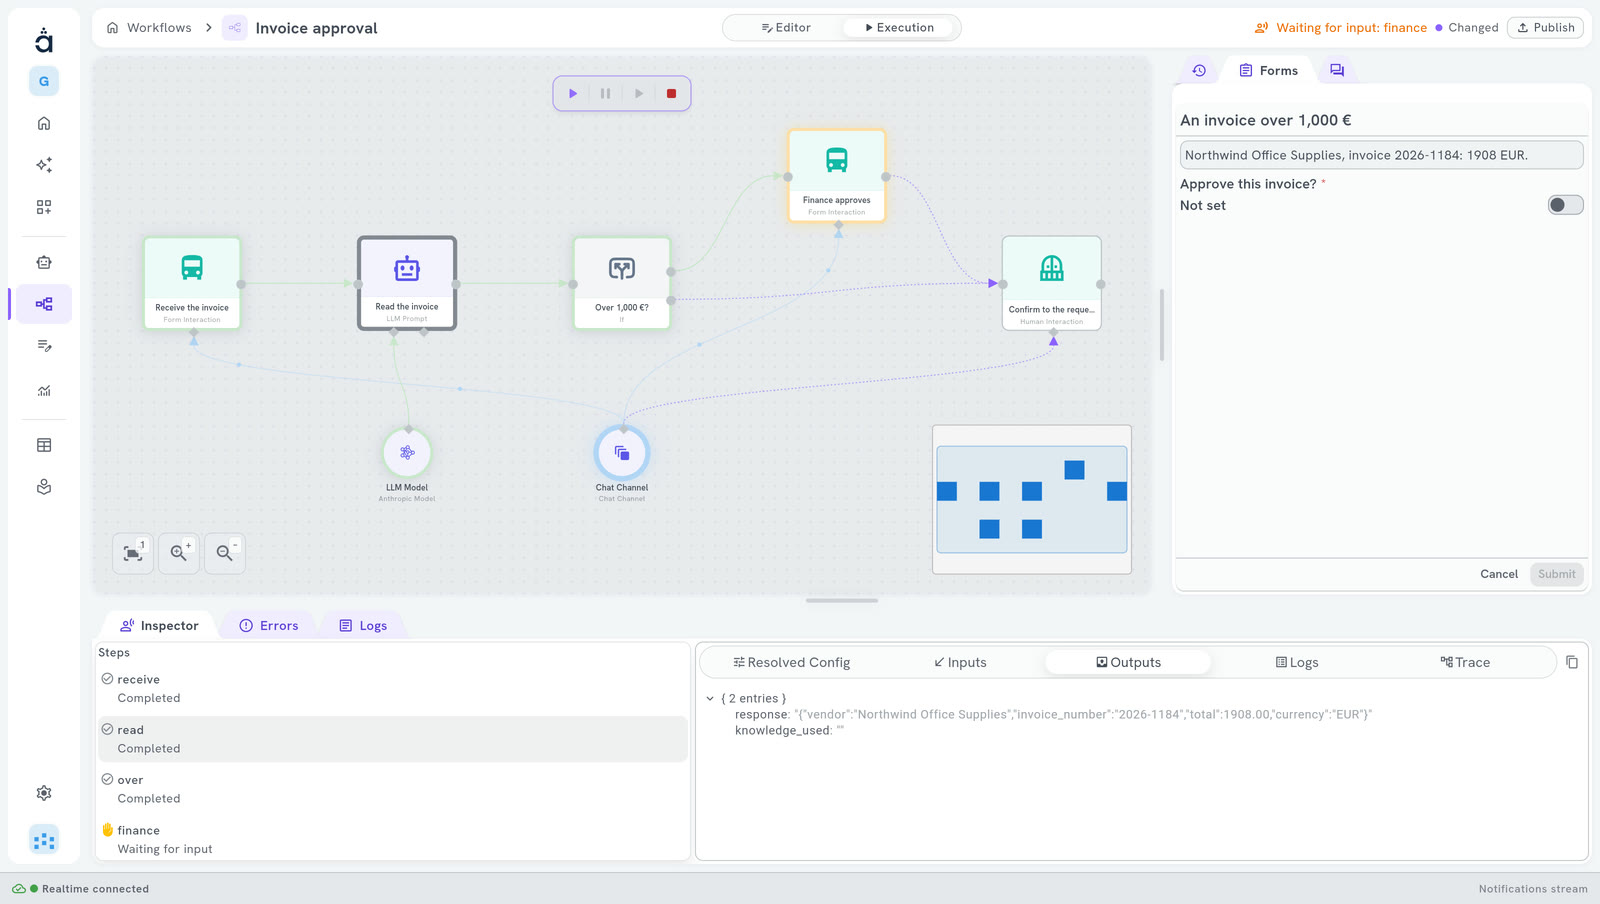The height and width of the screenshot is (904, 1600).
Task: Select the receive step in Steps list
Action: coord(393,689)
